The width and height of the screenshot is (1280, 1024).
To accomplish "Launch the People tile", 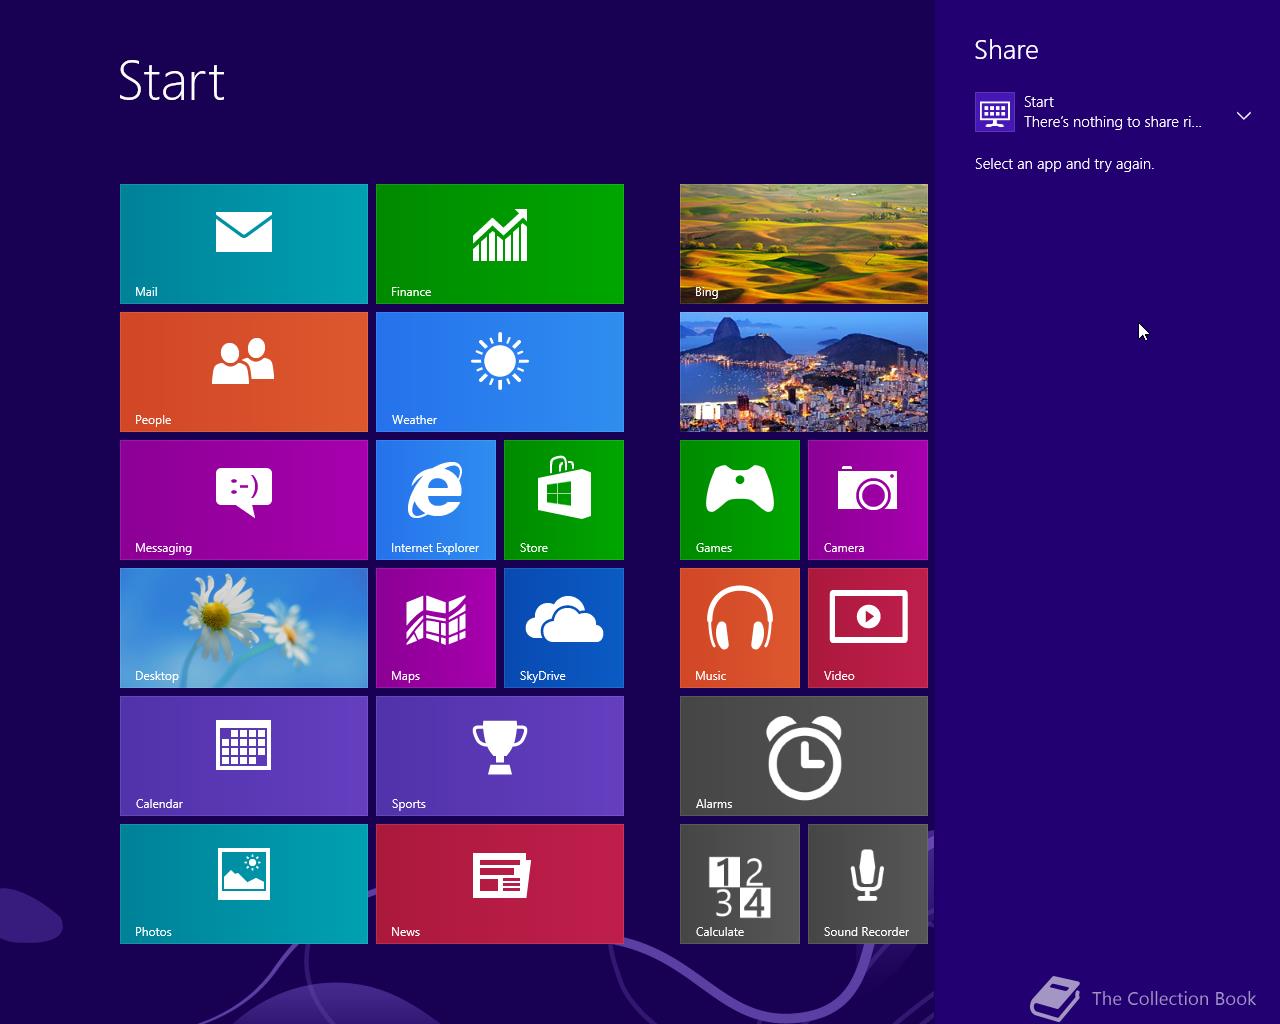I will [244, 372].
